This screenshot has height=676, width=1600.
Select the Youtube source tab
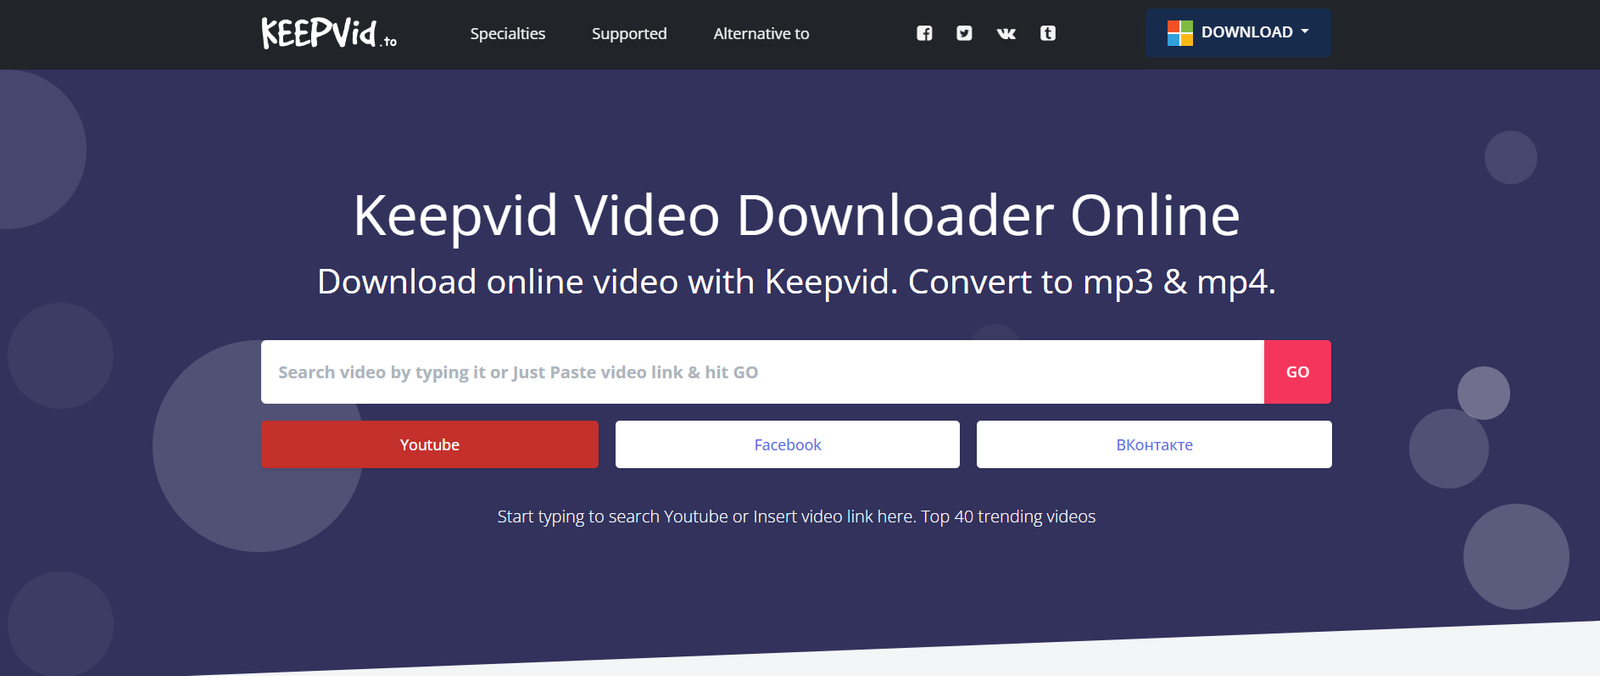point(430,444)
